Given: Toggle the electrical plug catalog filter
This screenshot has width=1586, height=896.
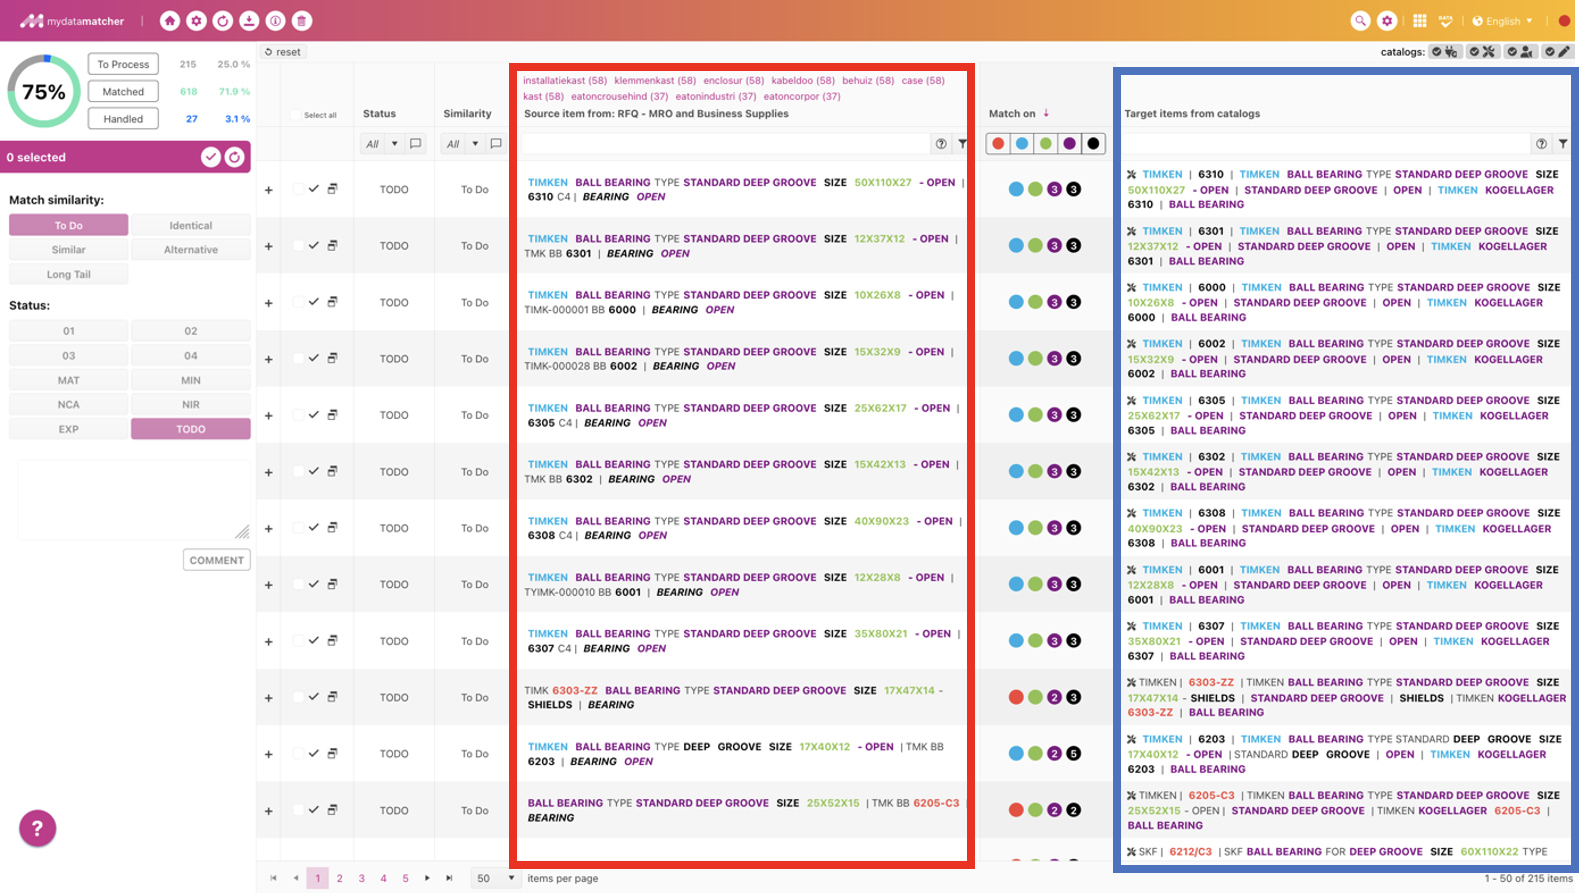Looking at the screenshot, I should 1444,52.
